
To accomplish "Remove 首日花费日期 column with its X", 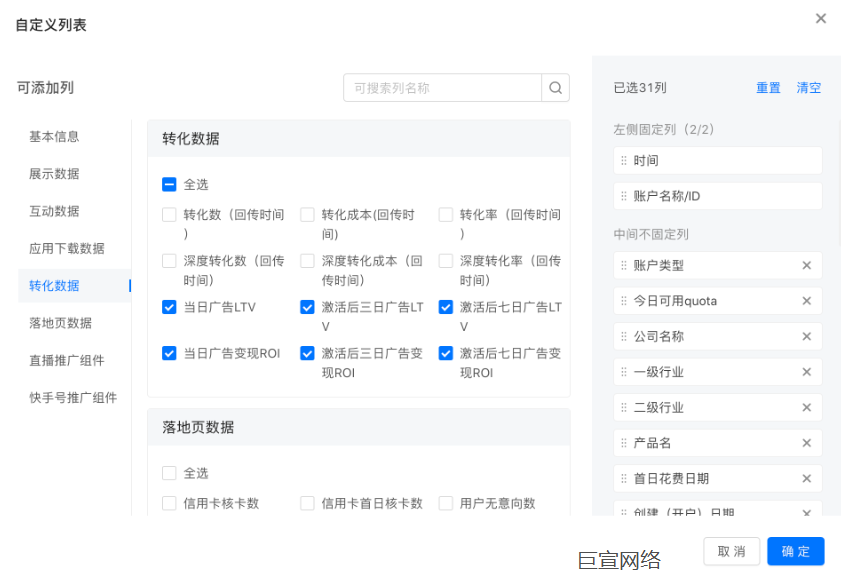I will pyautogui.click(x=806, y=478).
